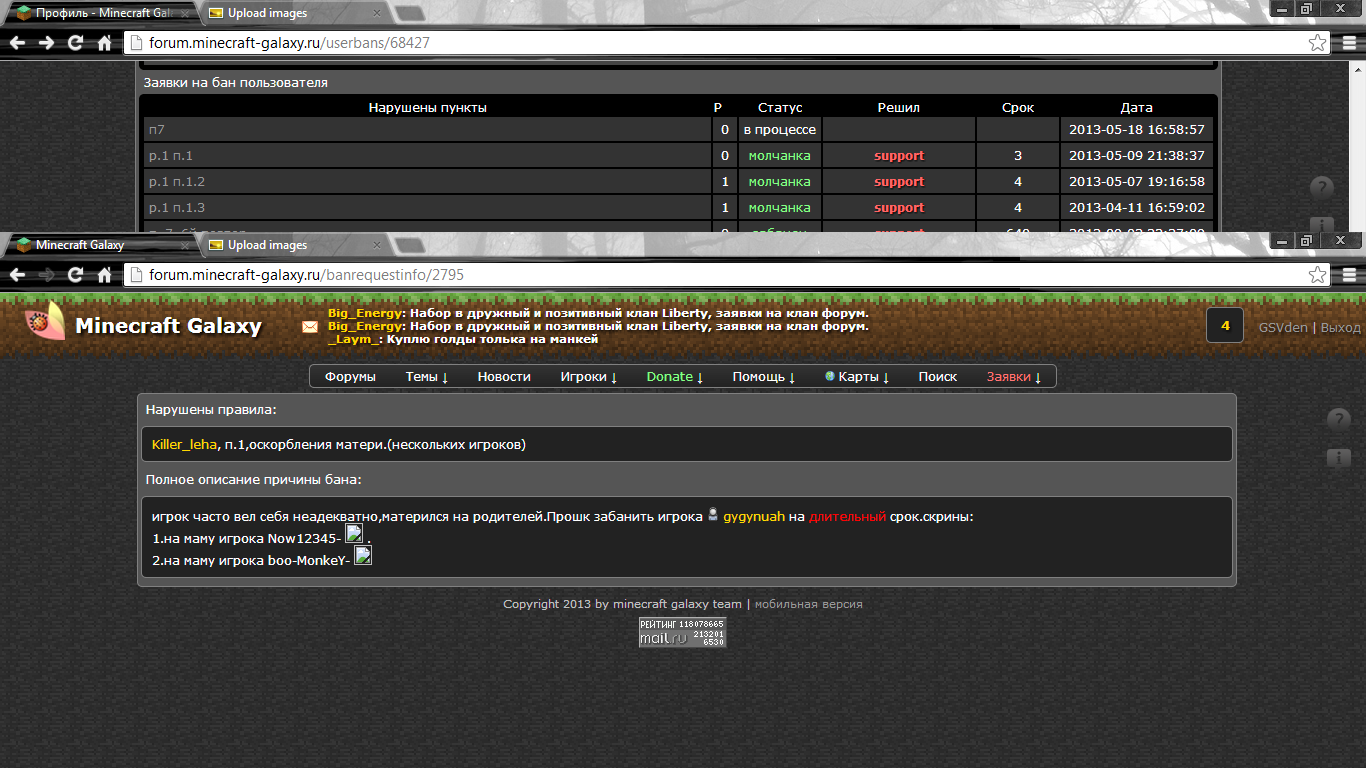The height and width of the screenshot is (768, 1366).
Task: Open Chrome menu in the upper window
Action: pos(1348,43)
